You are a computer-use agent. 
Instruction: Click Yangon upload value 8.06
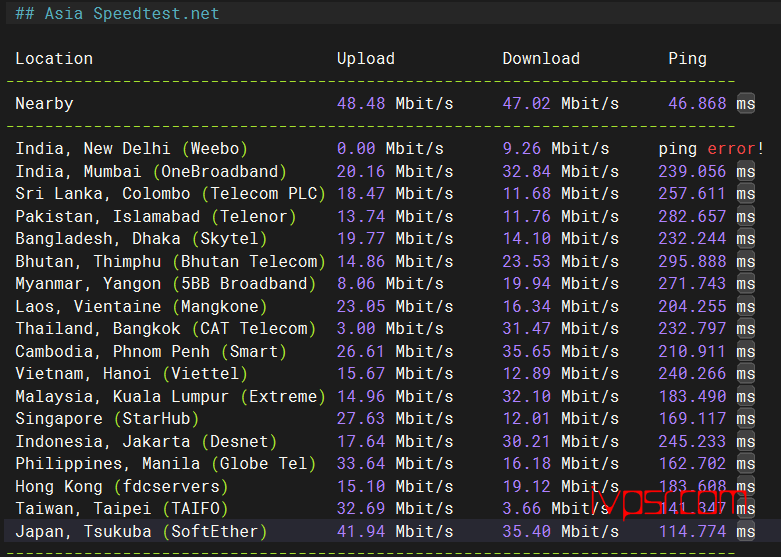356,283
